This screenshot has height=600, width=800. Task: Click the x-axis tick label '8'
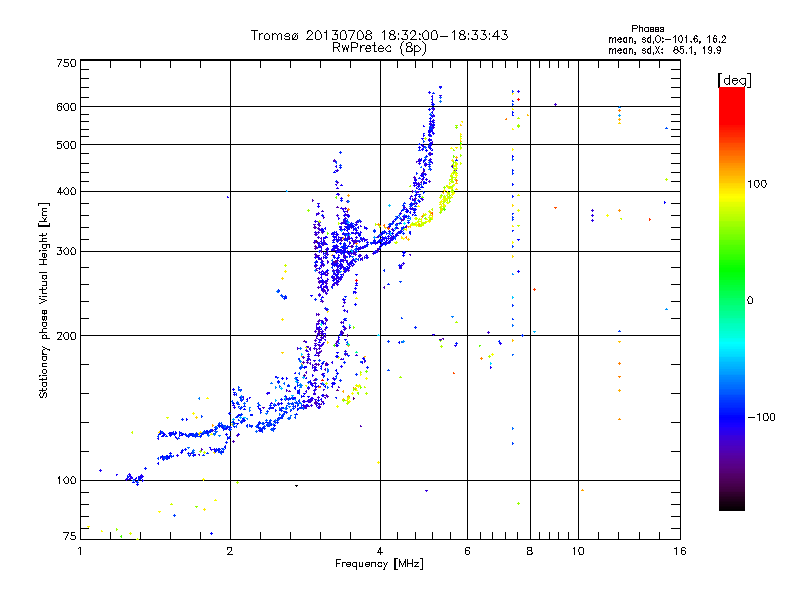pos(530,551)
